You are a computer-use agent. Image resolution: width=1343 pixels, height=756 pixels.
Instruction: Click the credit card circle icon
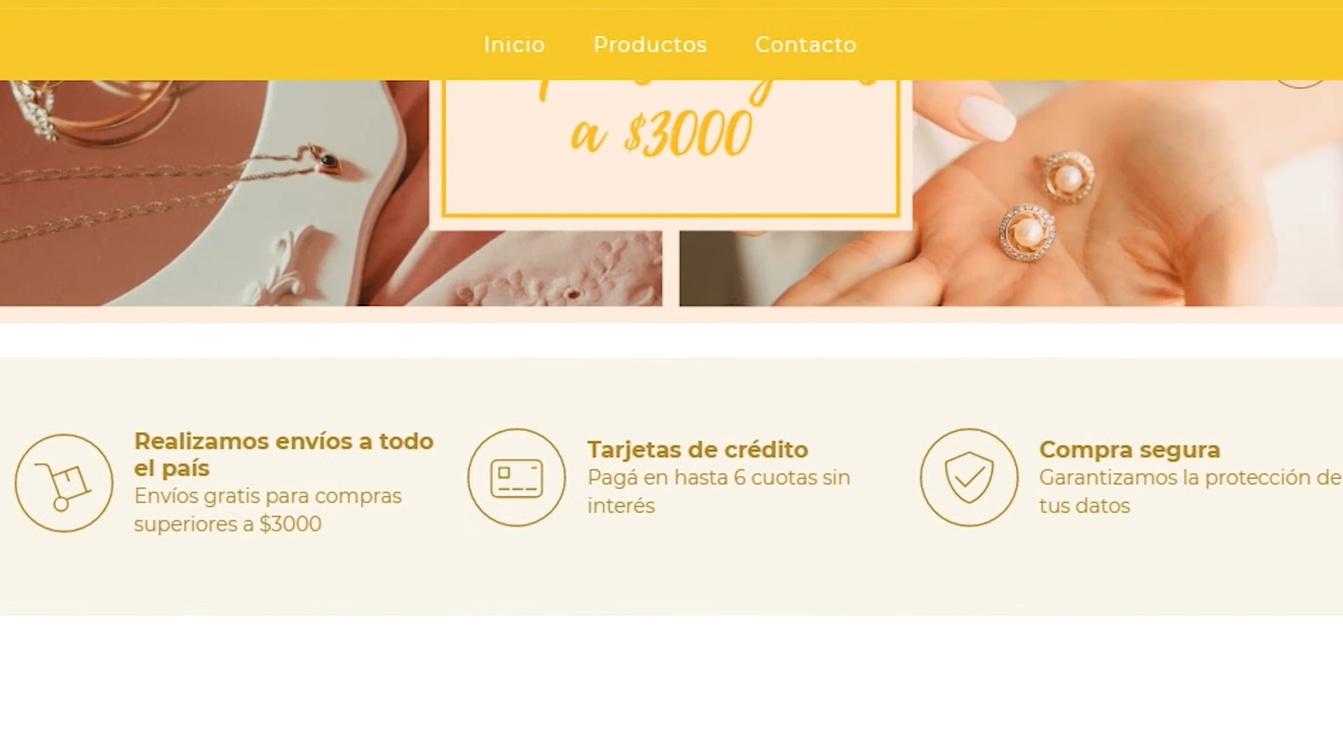pyautogui.click(x=516, y=477)
